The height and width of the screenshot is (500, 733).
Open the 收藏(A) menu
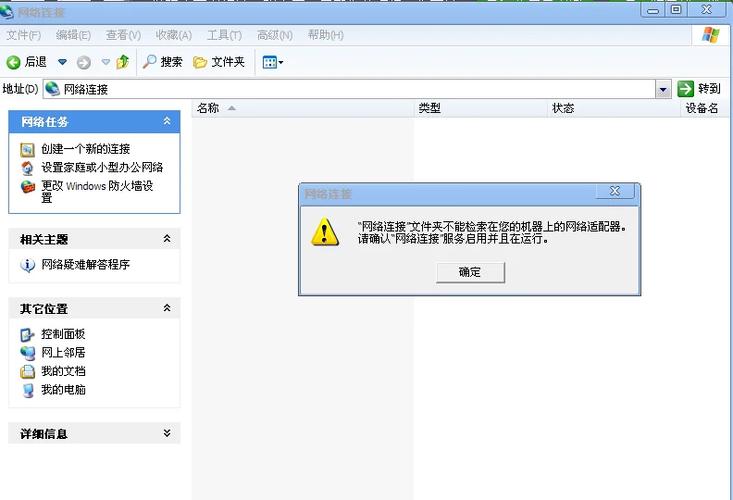click(173, 35)
